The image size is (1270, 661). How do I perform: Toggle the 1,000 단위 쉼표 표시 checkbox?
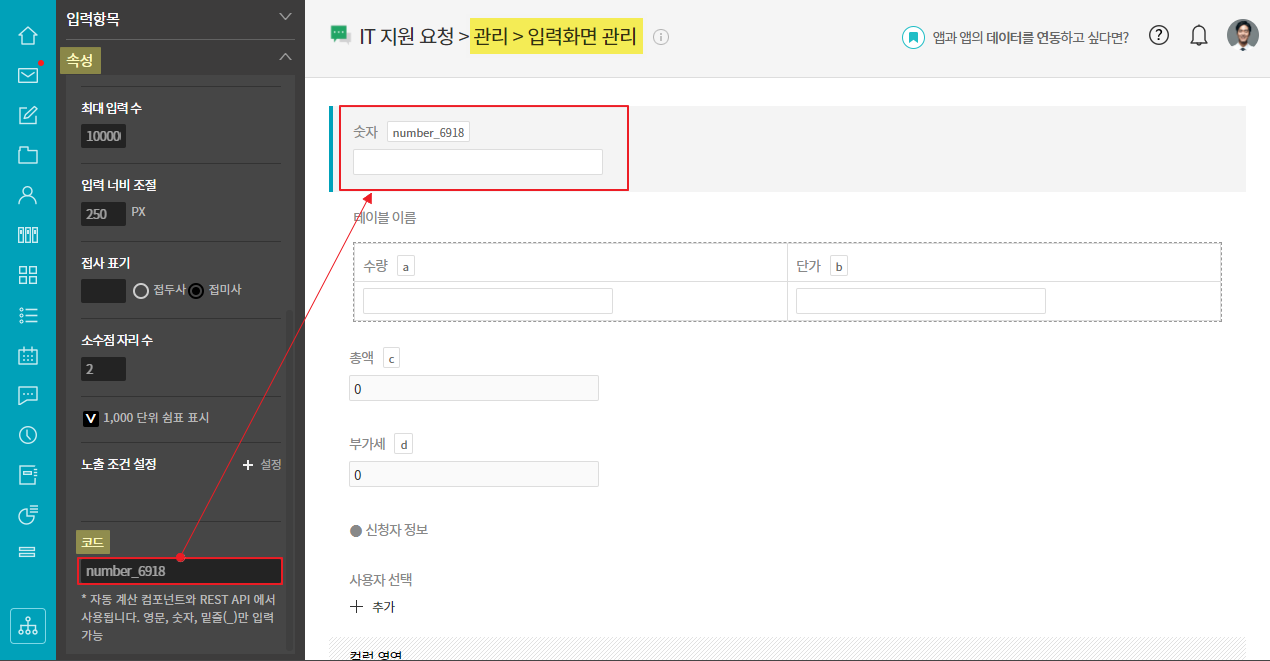pos(90,418)
